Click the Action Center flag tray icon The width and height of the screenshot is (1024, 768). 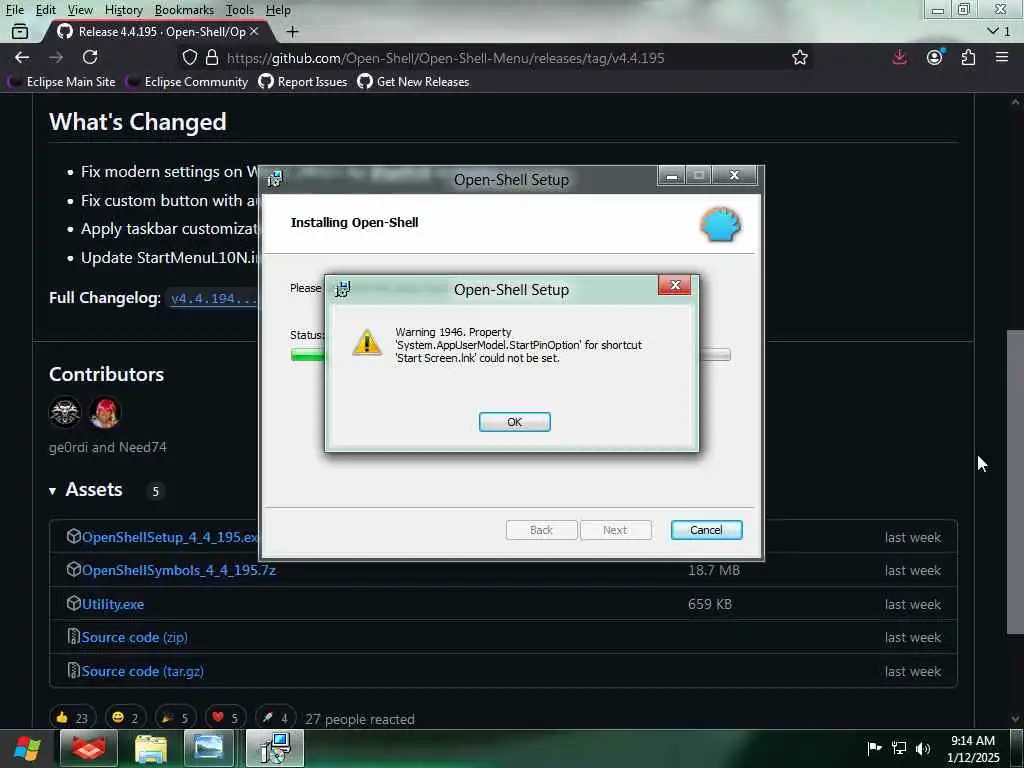pos(874,748)
